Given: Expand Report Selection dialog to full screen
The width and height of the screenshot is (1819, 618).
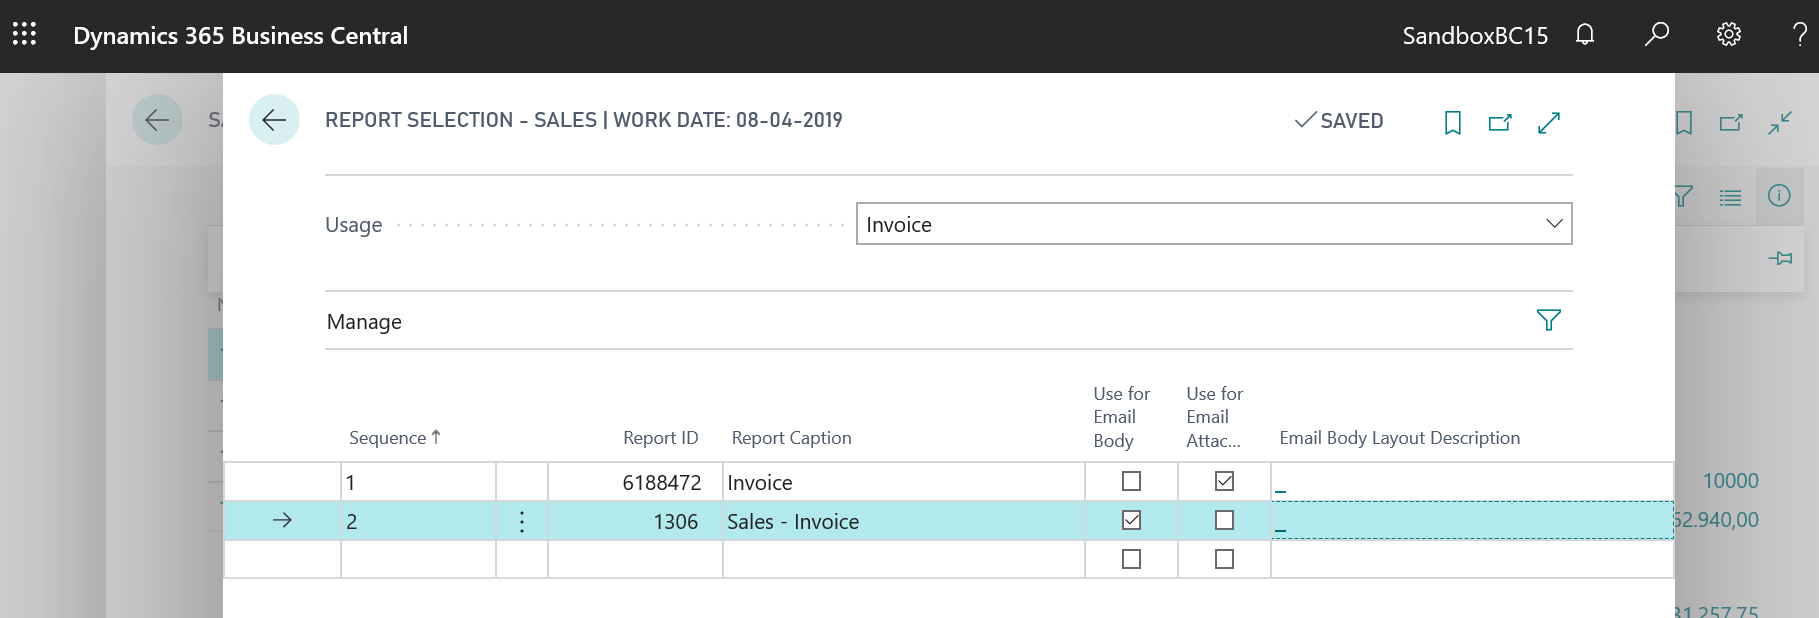Looking at the screenshot, I should click(x=1549, y=123).
